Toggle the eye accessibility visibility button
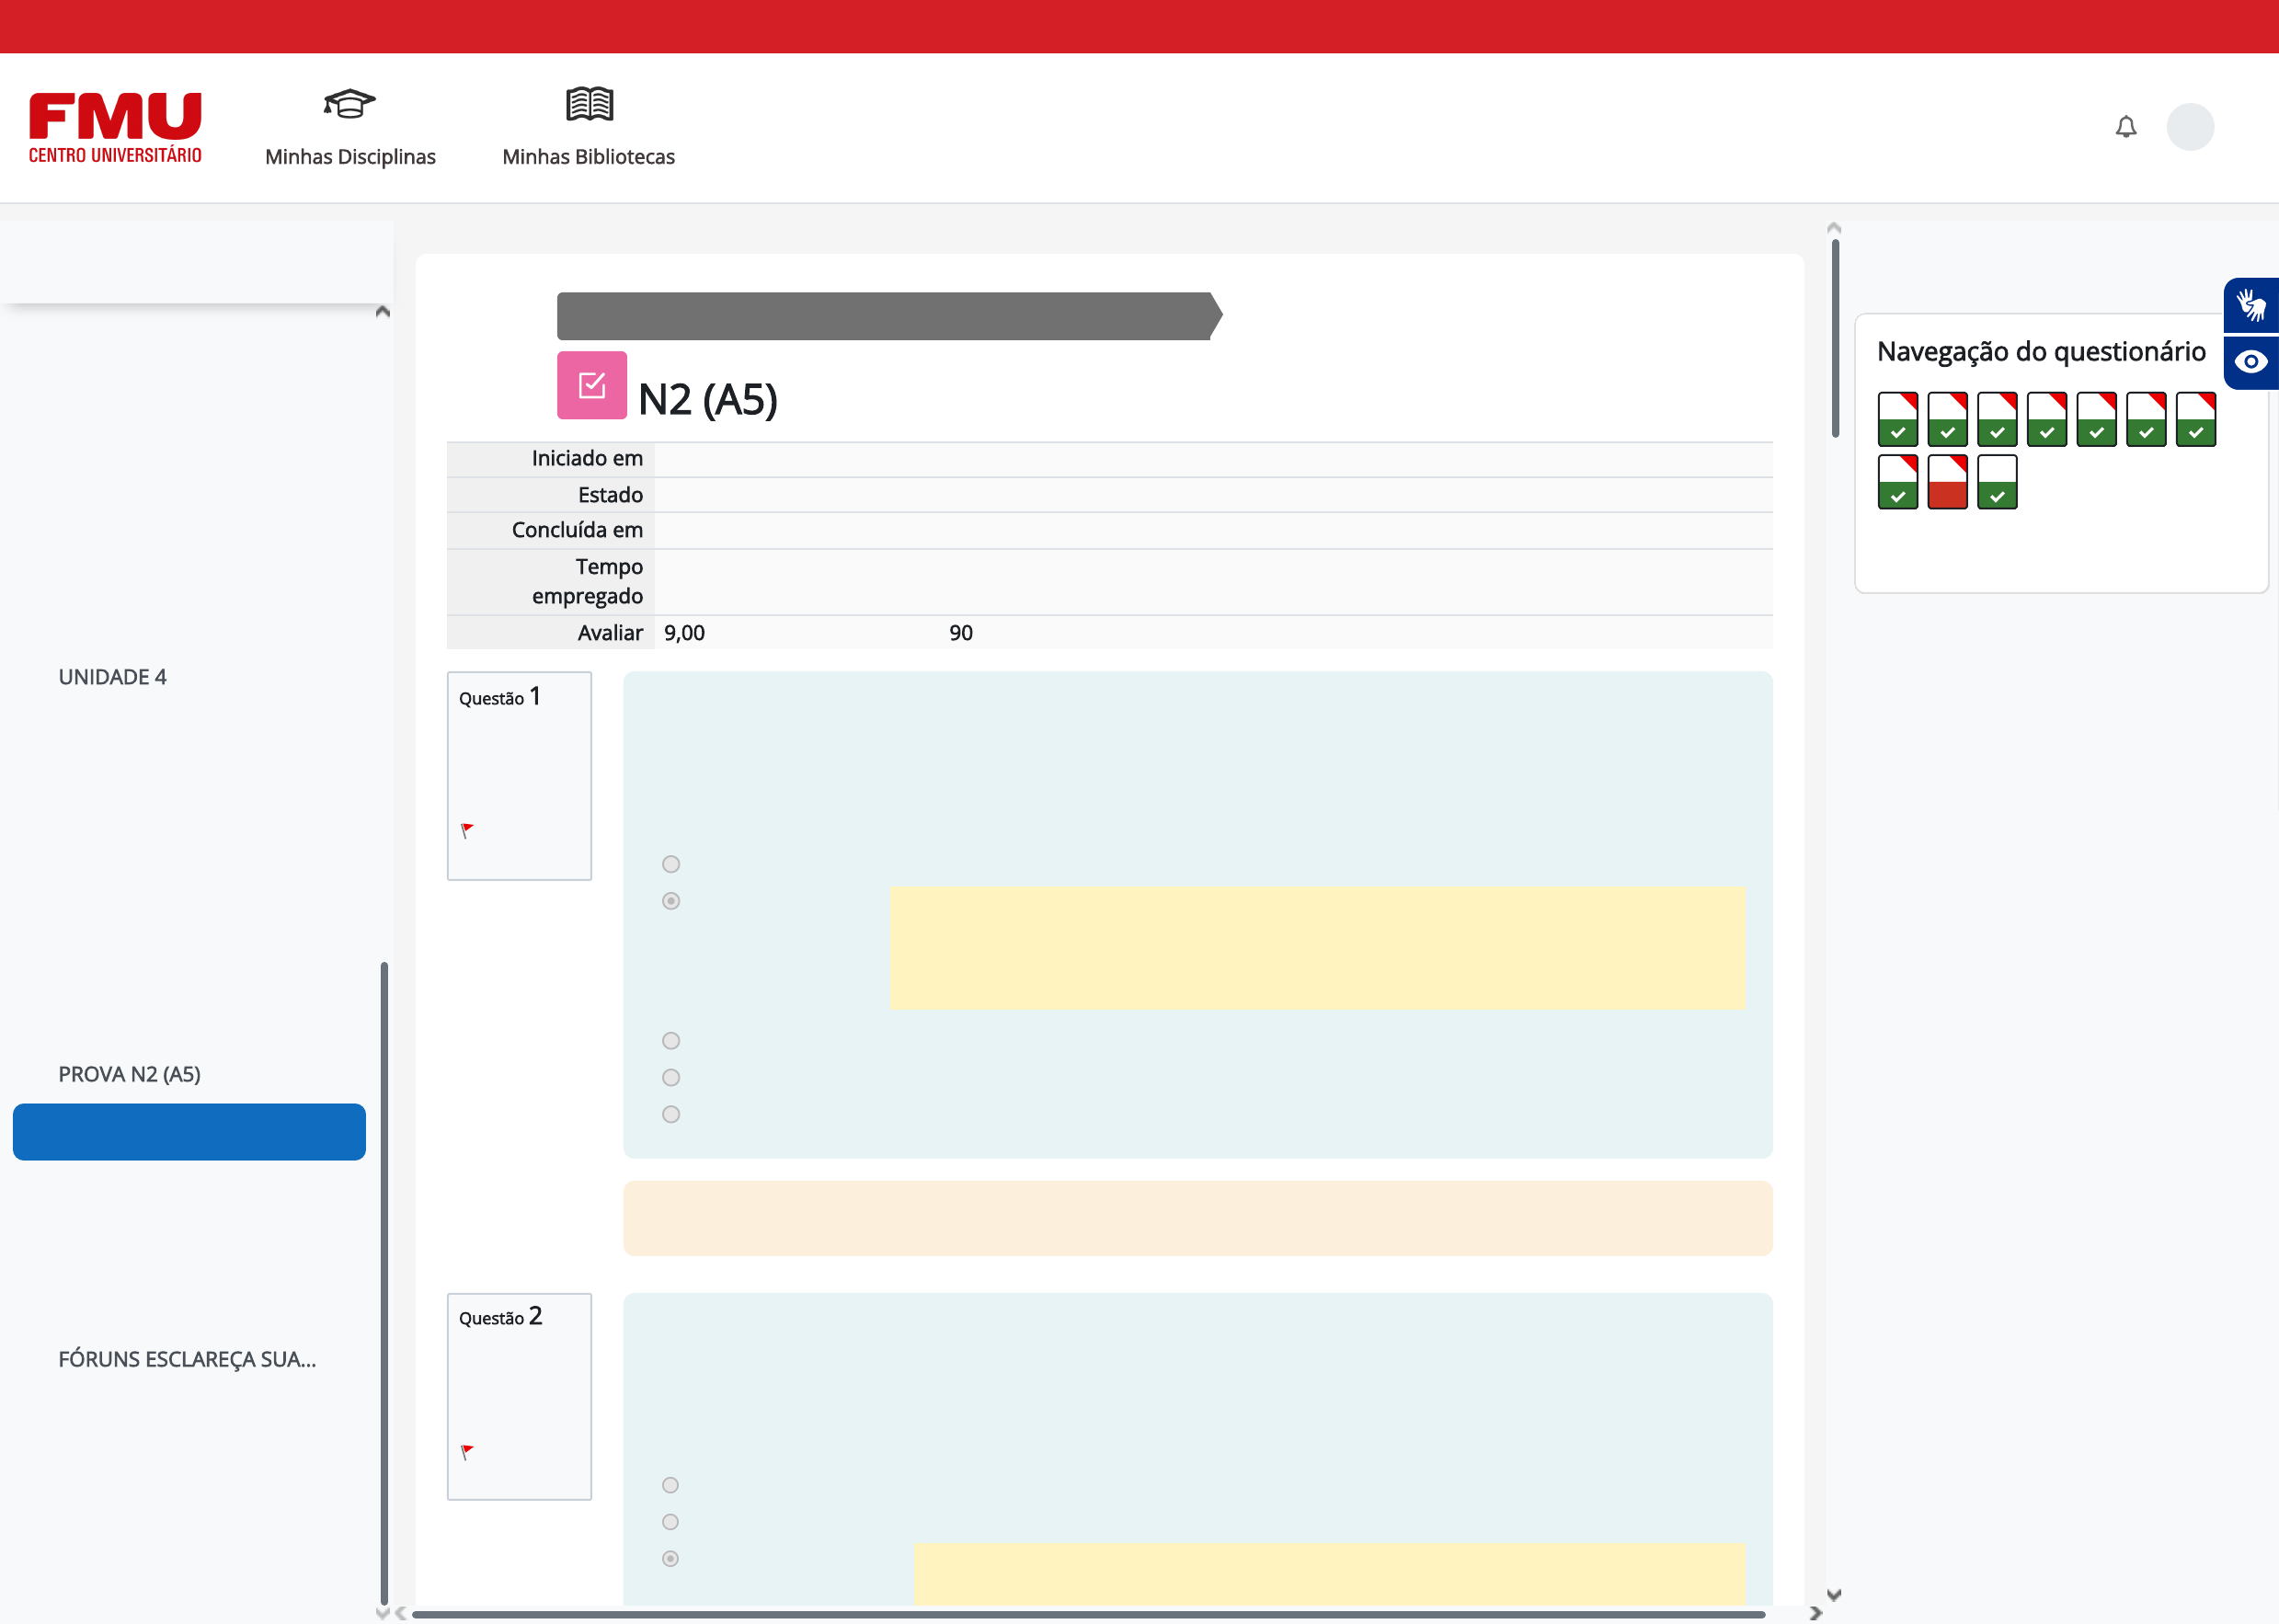This screenshot has height=1624, width=2279. click(x=2250, y=362)
